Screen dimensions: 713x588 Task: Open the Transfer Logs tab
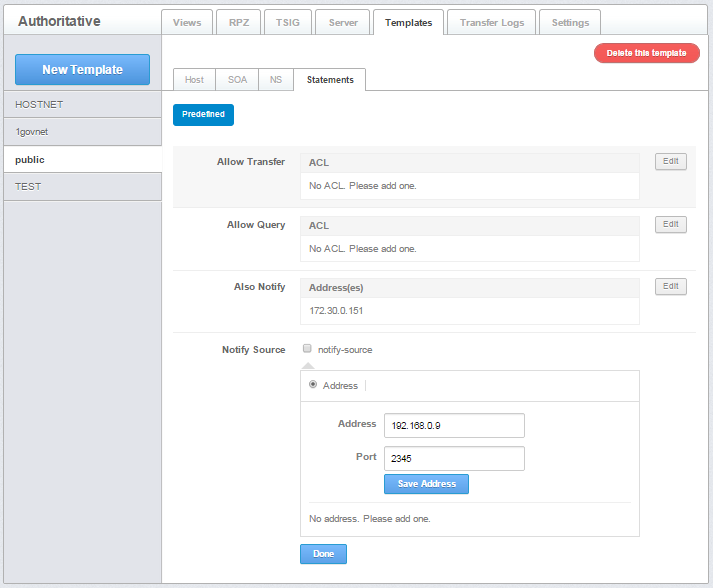[x=492, y=23]
